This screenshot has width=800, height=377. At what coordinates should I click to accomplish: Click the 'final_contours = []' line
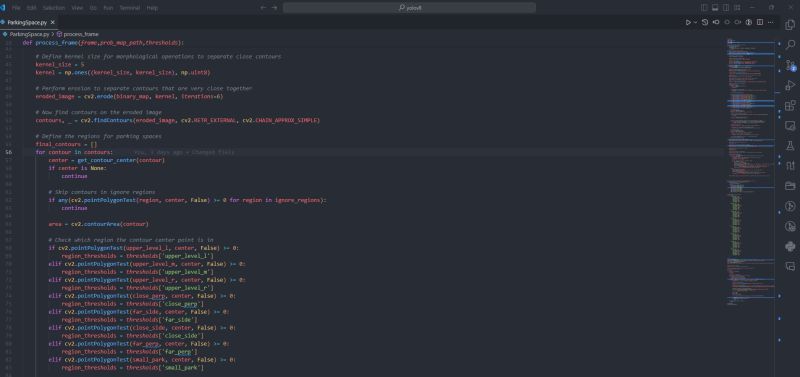click(x=66, y=144)
